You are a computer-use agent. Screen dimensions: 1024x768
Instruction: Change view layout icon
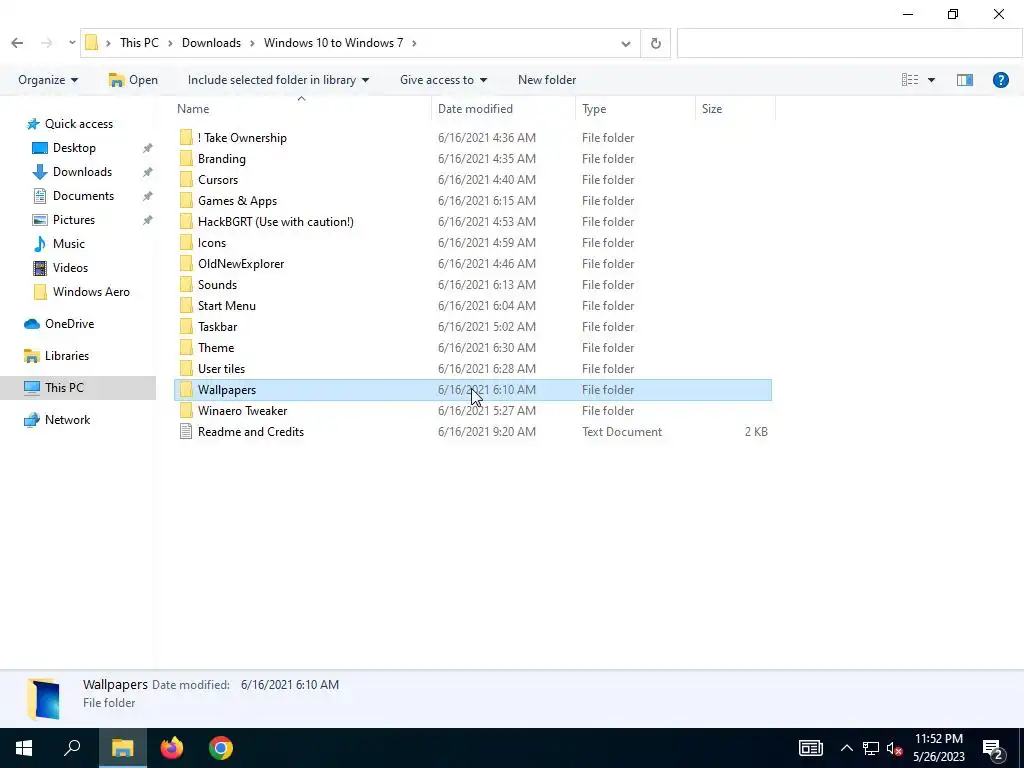click(x=910, y=80)
